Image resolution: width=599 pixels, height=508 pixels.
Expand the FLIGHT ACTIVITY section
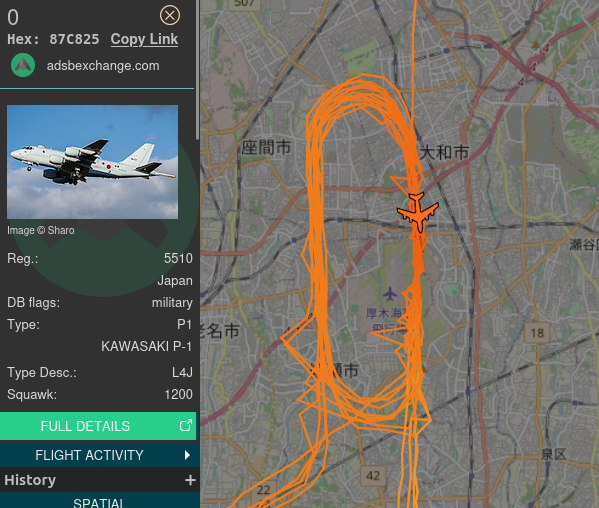pyautogui.click(x=98, y=455)
